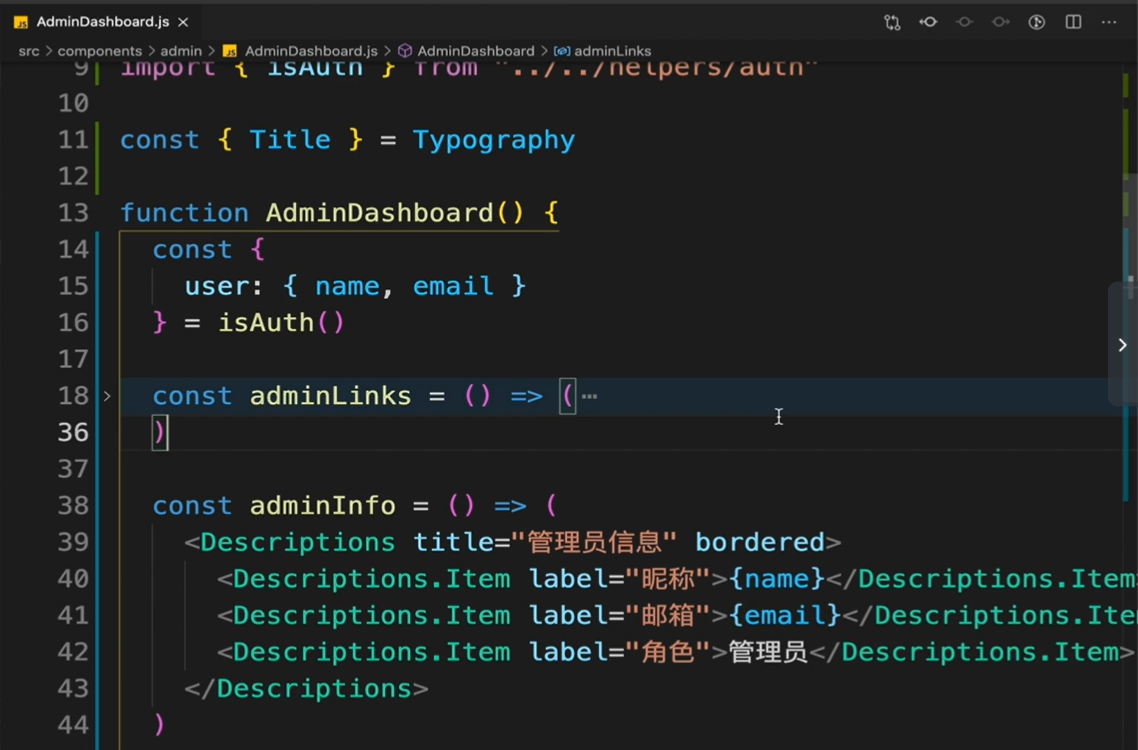This screenshot has width=1138, height=750.
Task: Select line number 36 in gutter
Action: [73, 433]
